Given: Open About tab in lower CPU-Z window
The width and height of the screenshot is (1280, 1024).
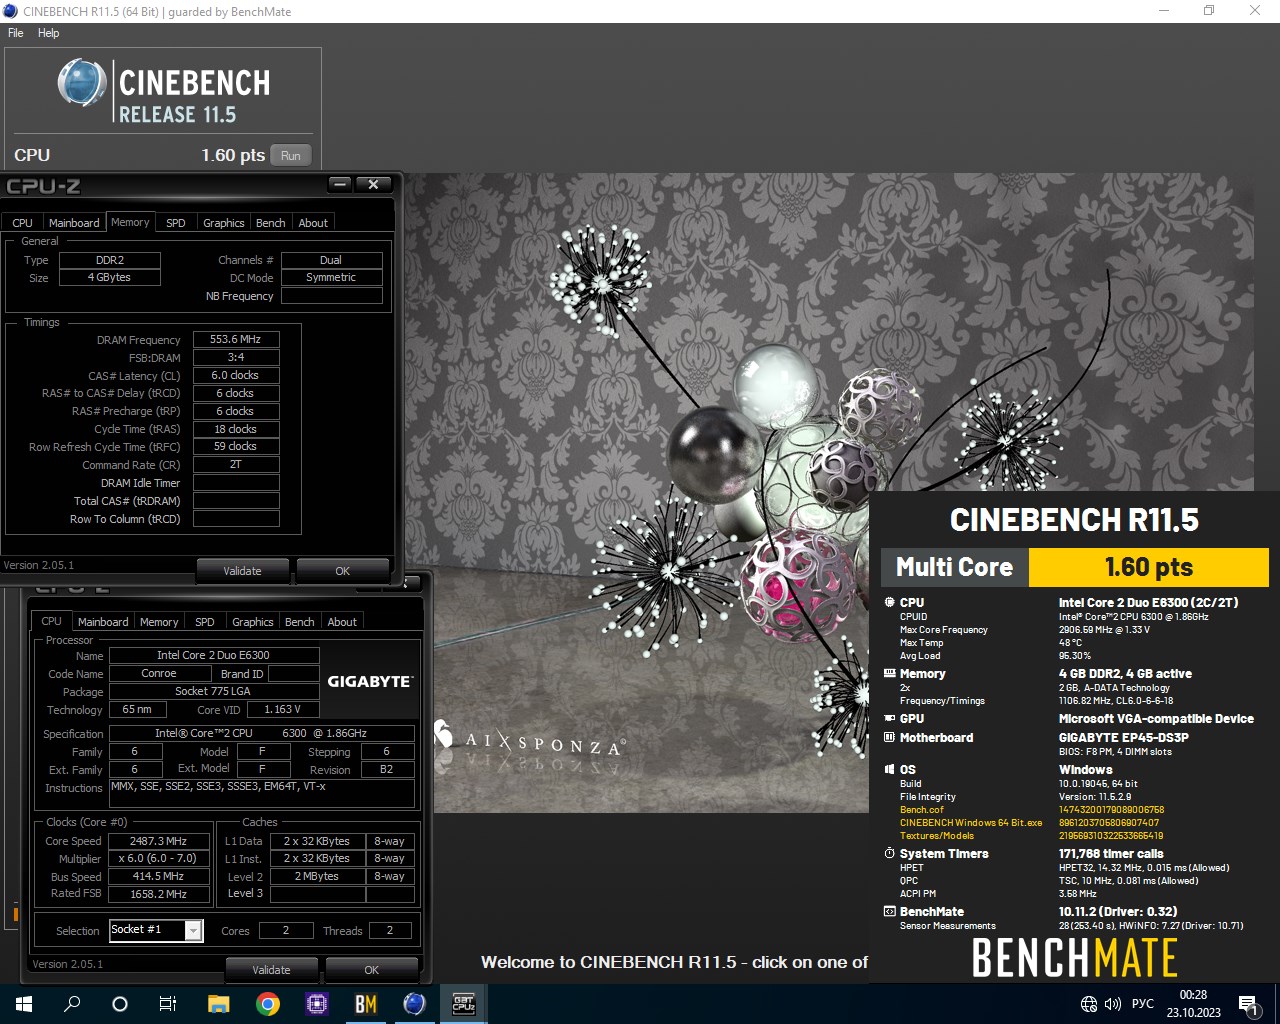Looking at the screenshot, I should tap(342, 622).
